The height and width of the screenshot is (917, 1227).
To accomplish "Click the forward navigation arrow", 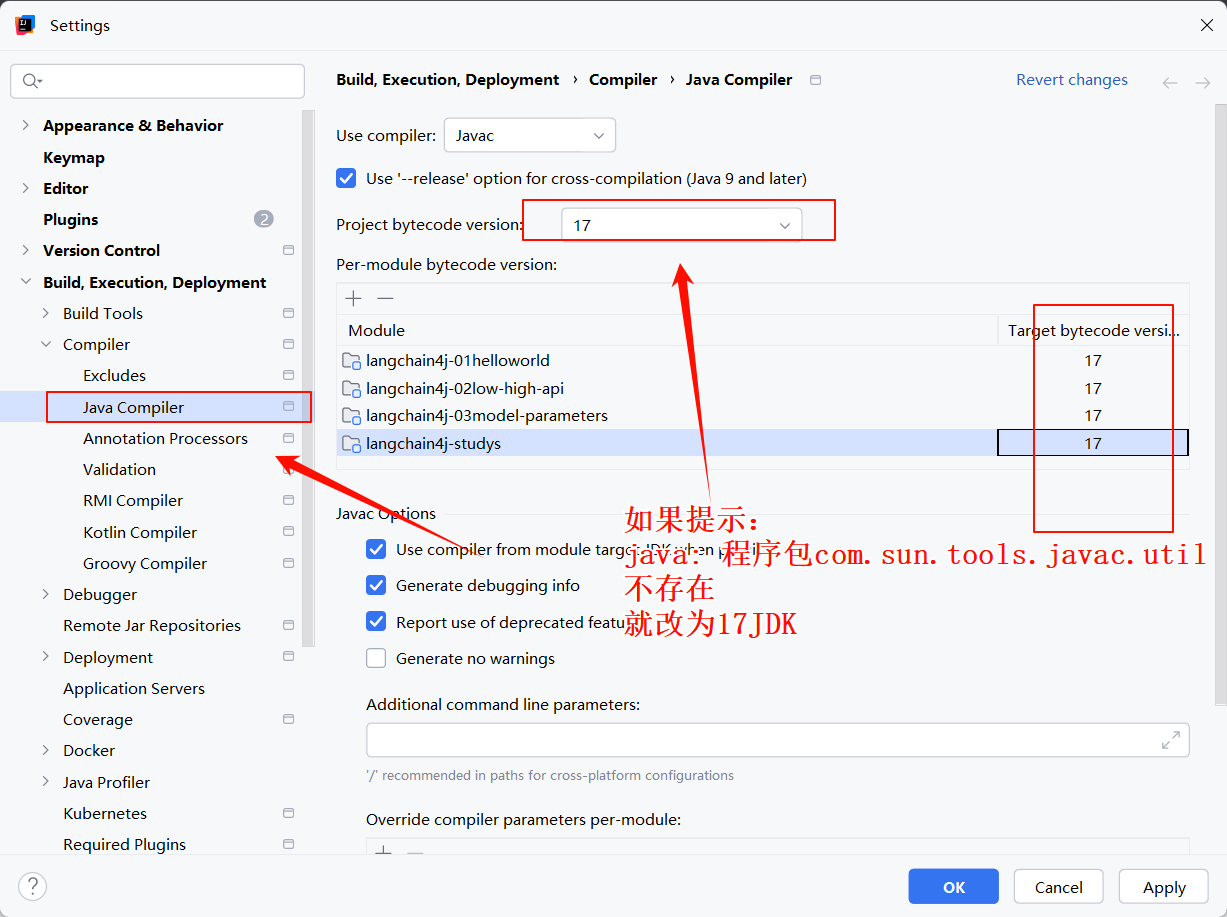I will coord(1203,82).
